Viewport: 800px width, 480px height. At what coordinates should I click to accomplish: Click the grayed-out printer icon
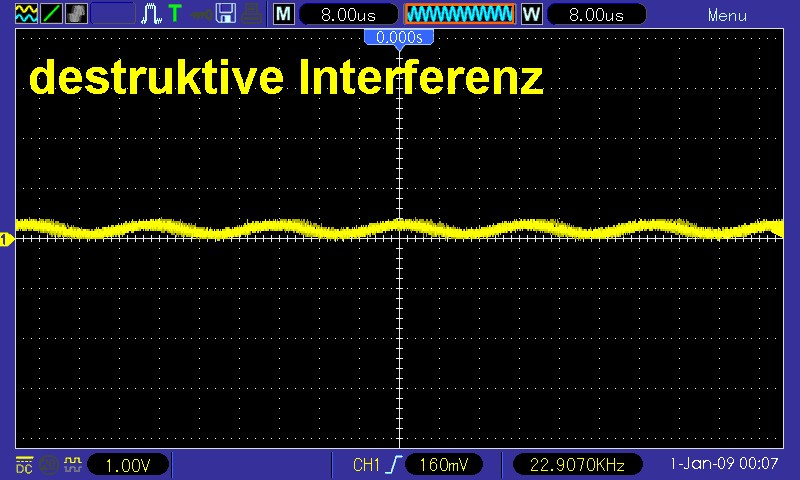tap(252, 14)
